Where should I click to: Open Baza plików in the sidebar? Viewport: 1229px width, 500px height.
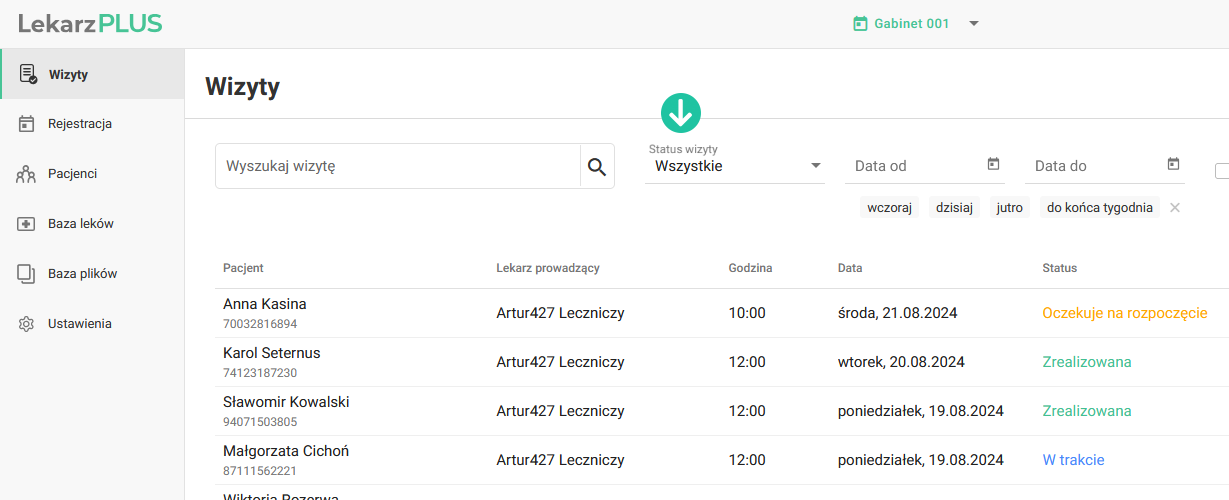[x=82, y=274]
